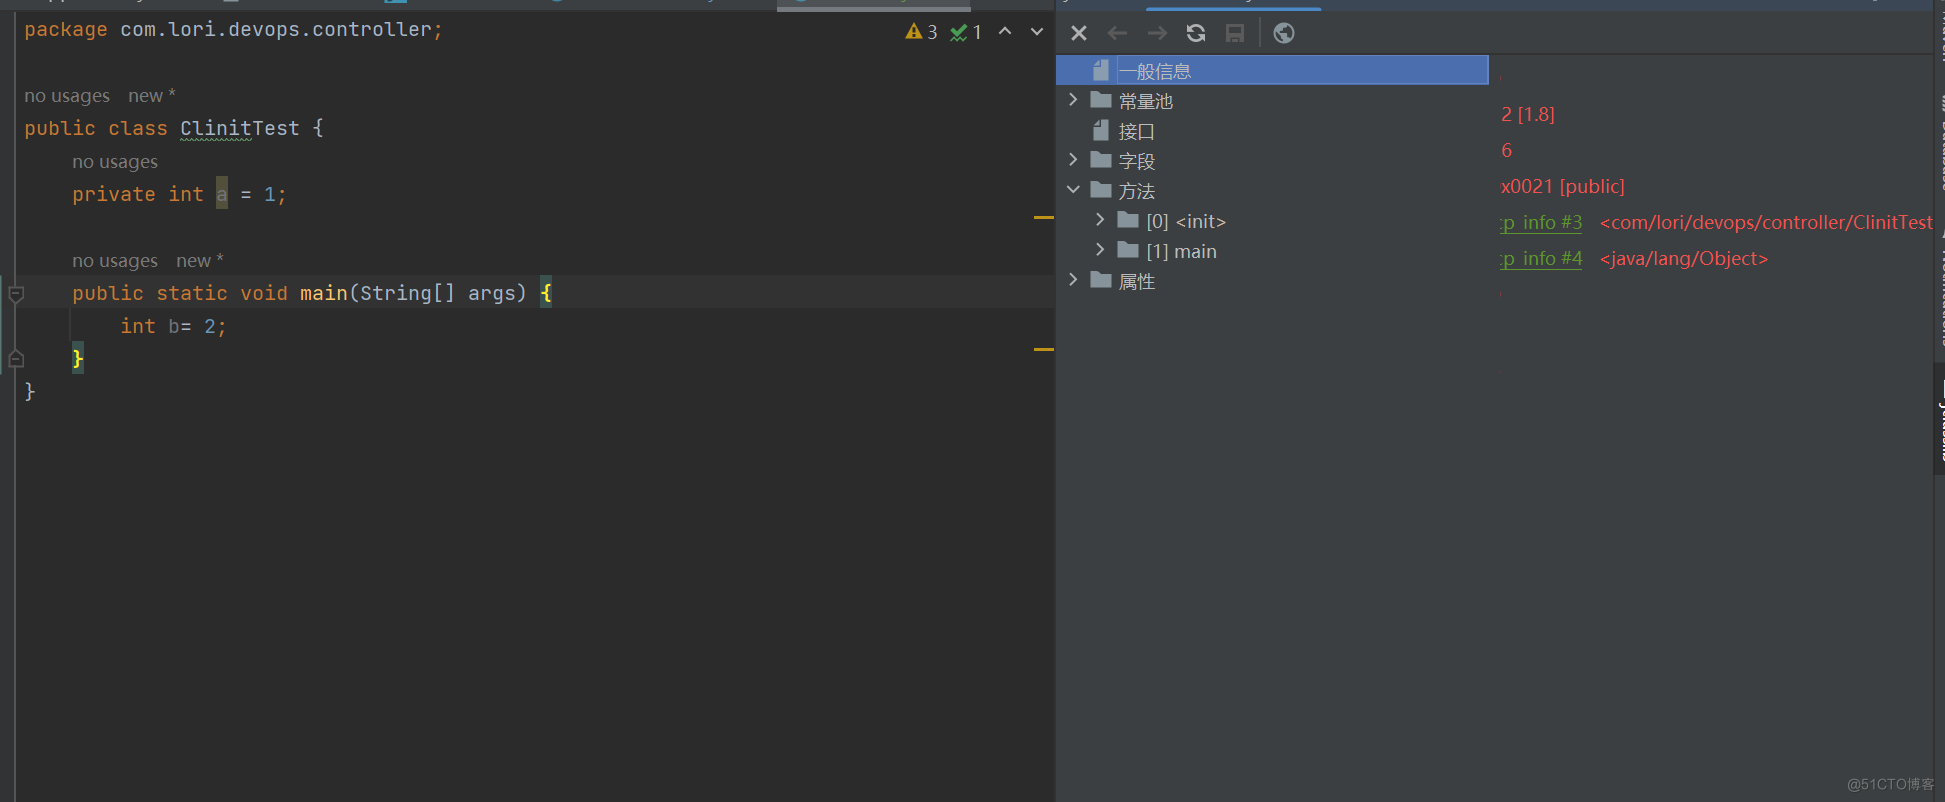Expand the 常量池 folder
This screenshot has height=802, width=1945.
tap(1073, 100)
